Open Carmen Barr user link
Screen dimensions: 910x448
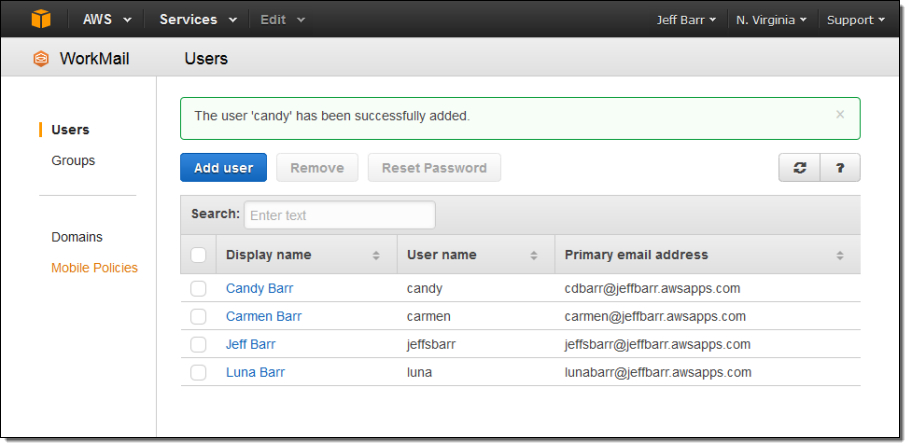click(263, 316)
